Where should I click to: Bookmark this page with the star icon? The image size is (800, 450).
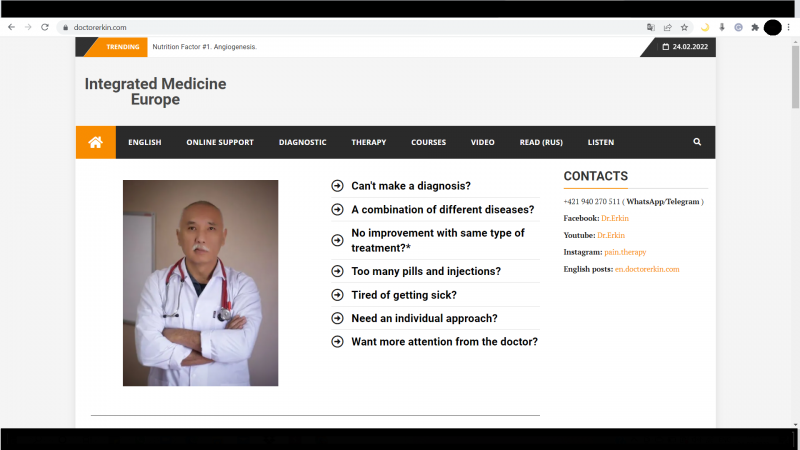(684, 28)
